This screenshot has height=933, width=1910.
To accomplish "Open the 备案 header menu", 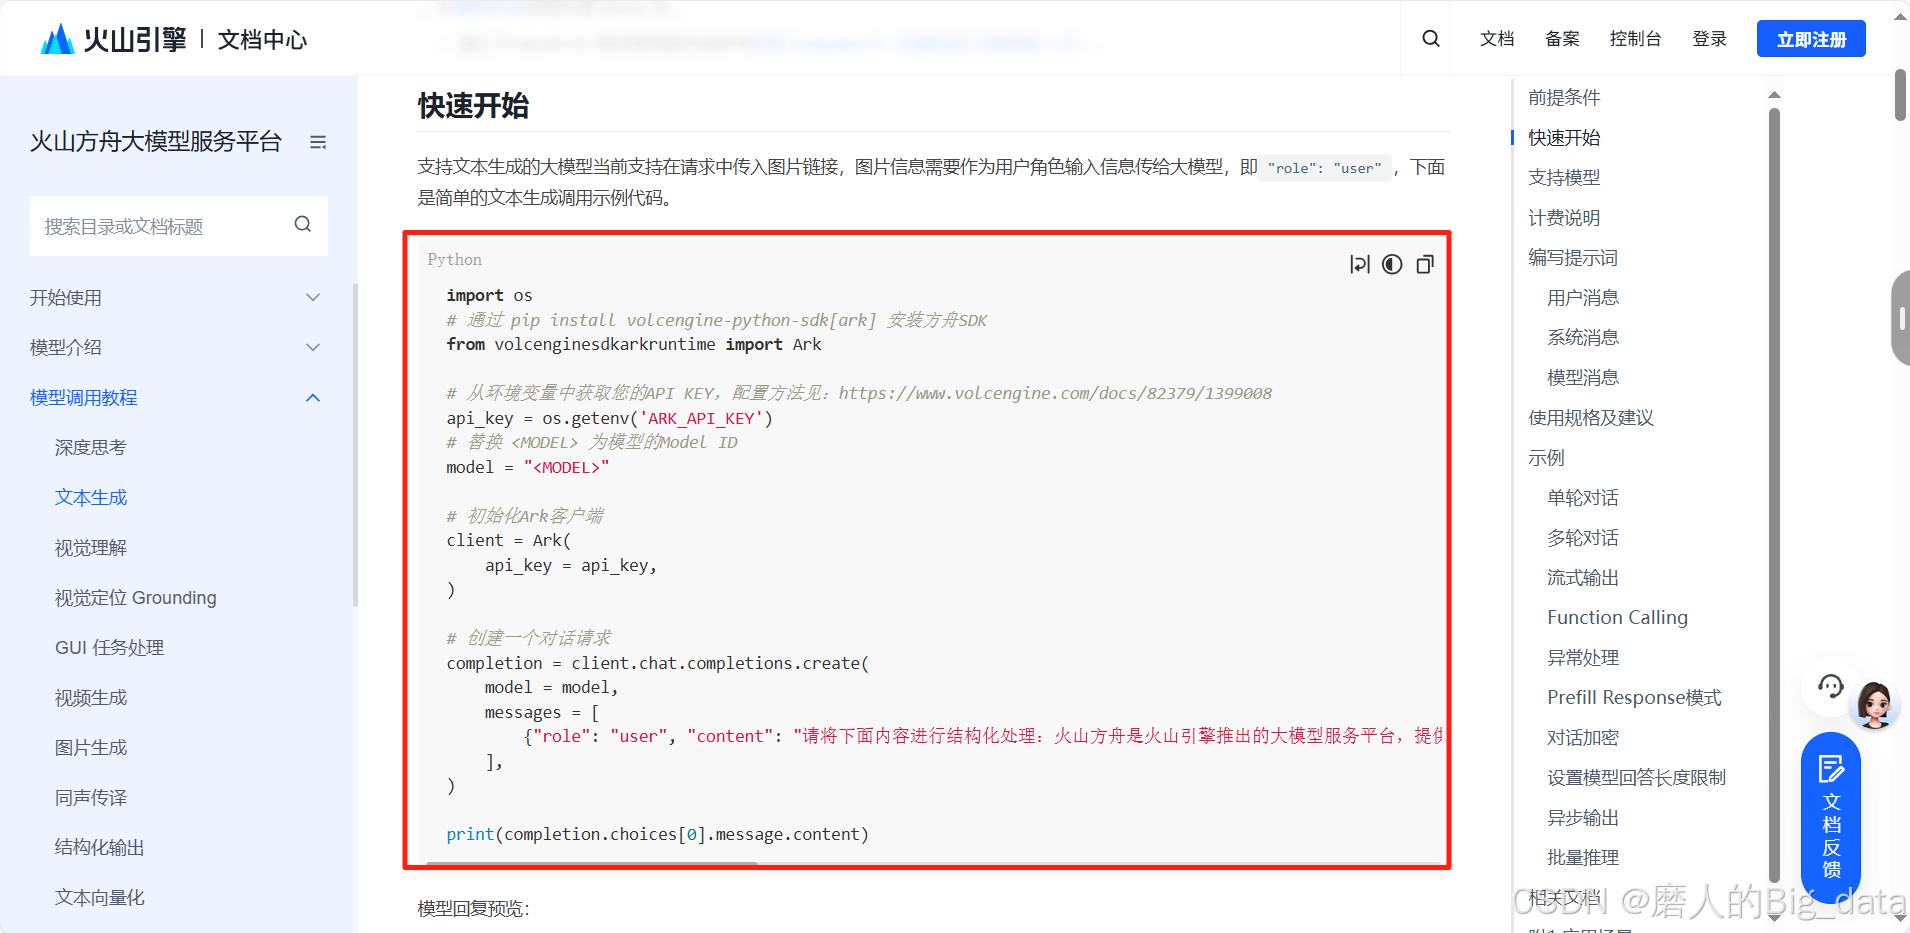I will 1562,39.
